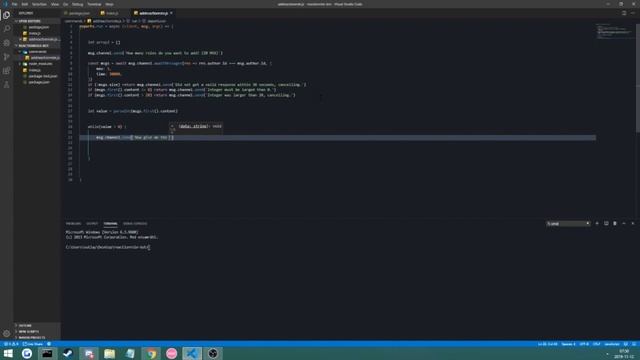Create a new terminal with the plus icon

coord(597,223)
